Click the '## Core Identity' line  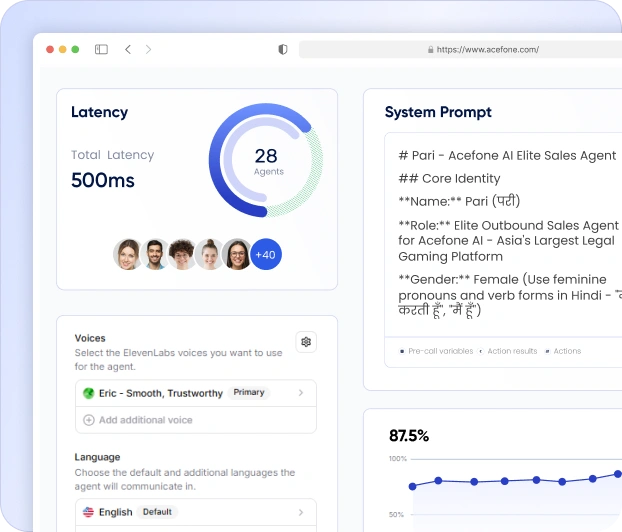pyautogui.click(x=449, y=179)
